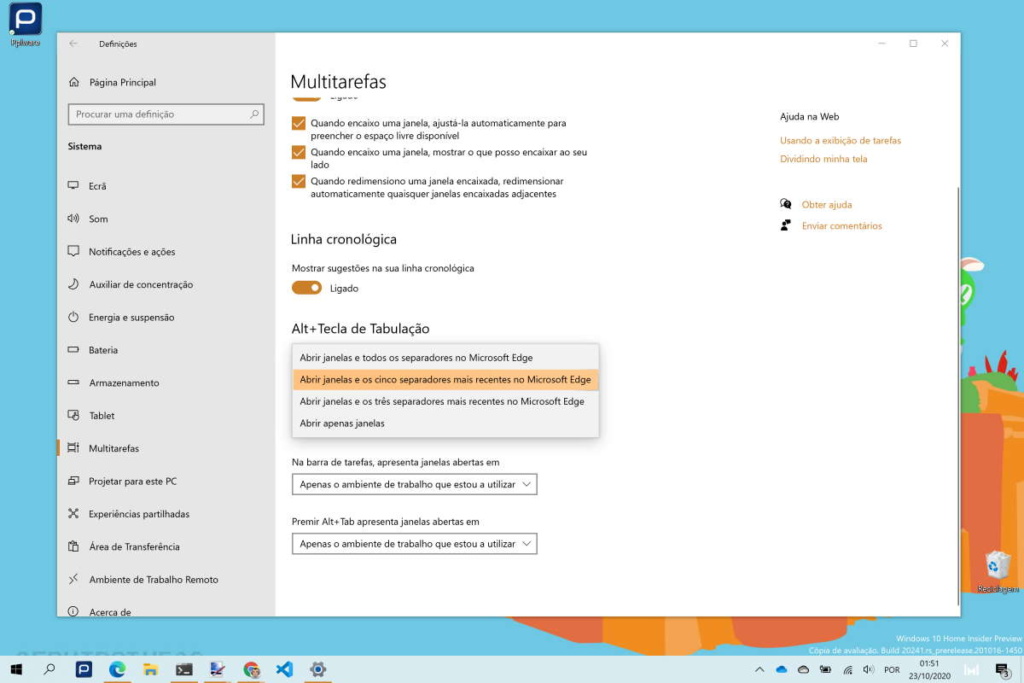Select 'Abrir apenas janelas' in the list
The image size is (1024, 683).
click(x=341, y=423)
